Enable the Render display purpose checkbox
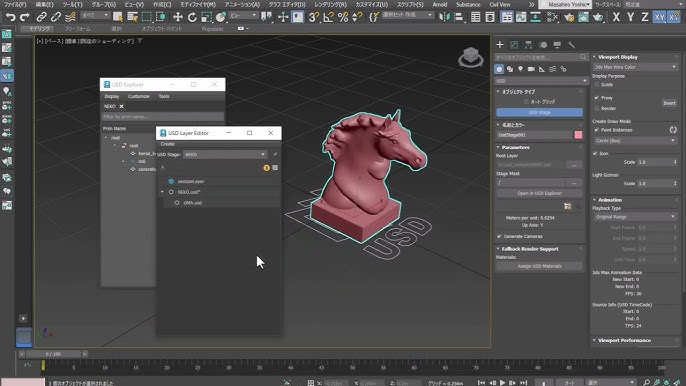686x386 pixels. [596, 108]
